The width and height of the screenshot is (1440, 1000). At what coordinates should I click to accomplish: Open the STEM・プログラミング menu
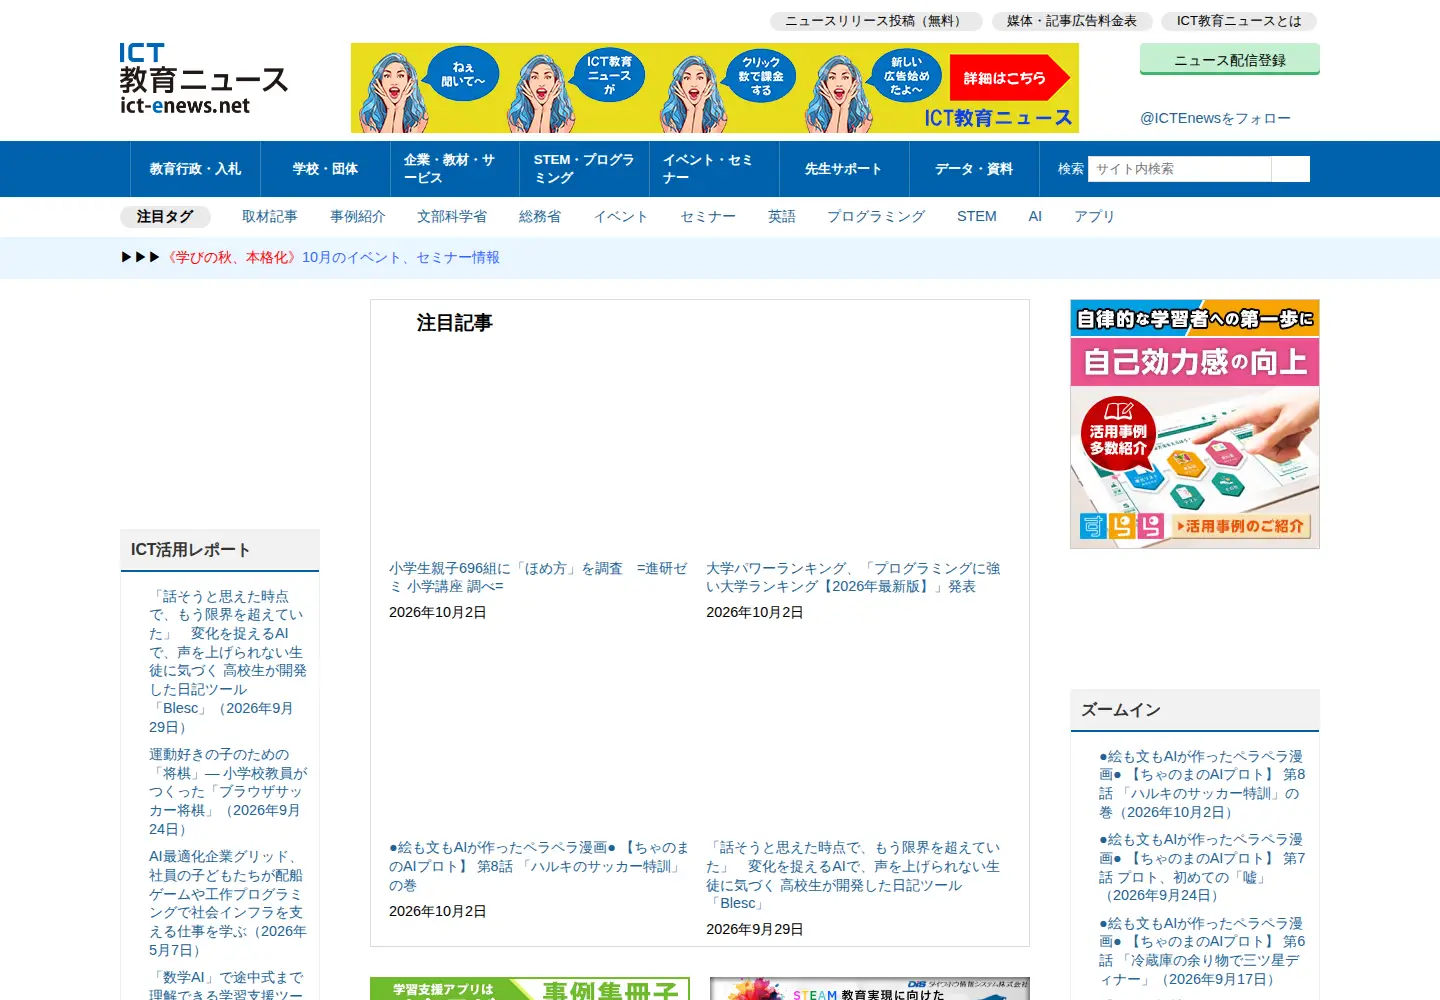point(585,169)
